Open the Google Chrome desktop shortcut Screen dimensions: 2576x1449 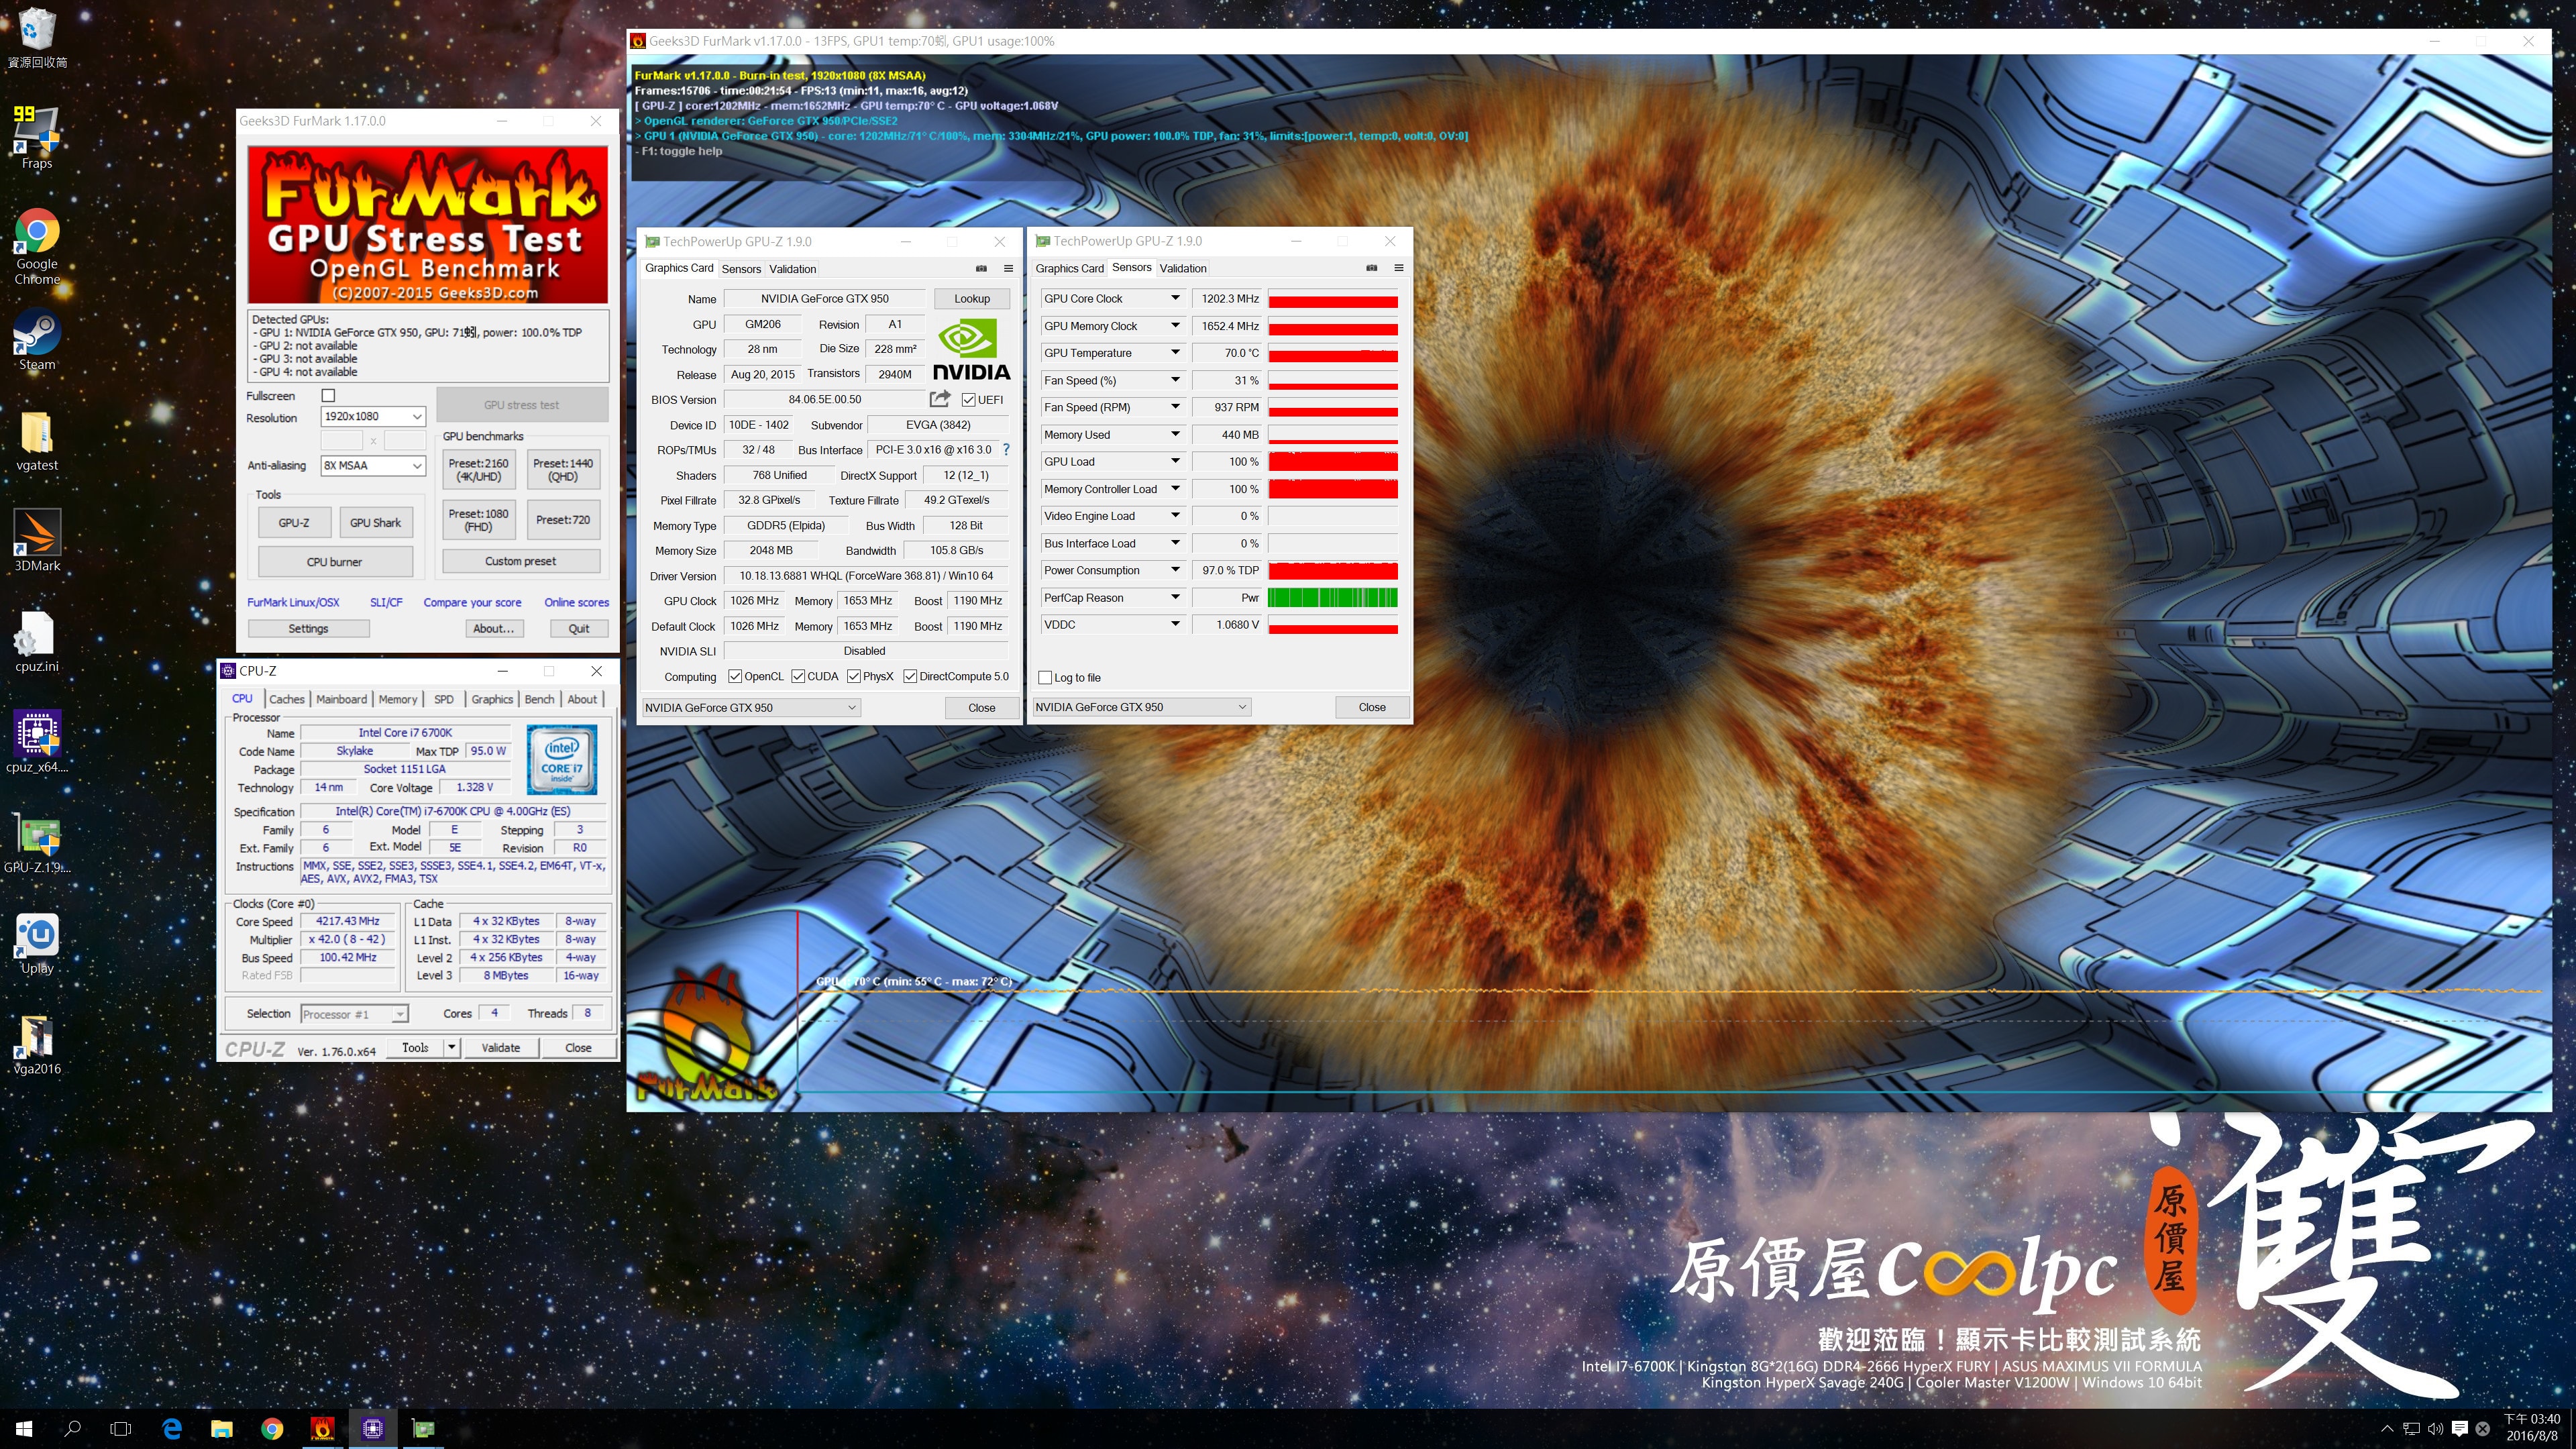[37, 246]
